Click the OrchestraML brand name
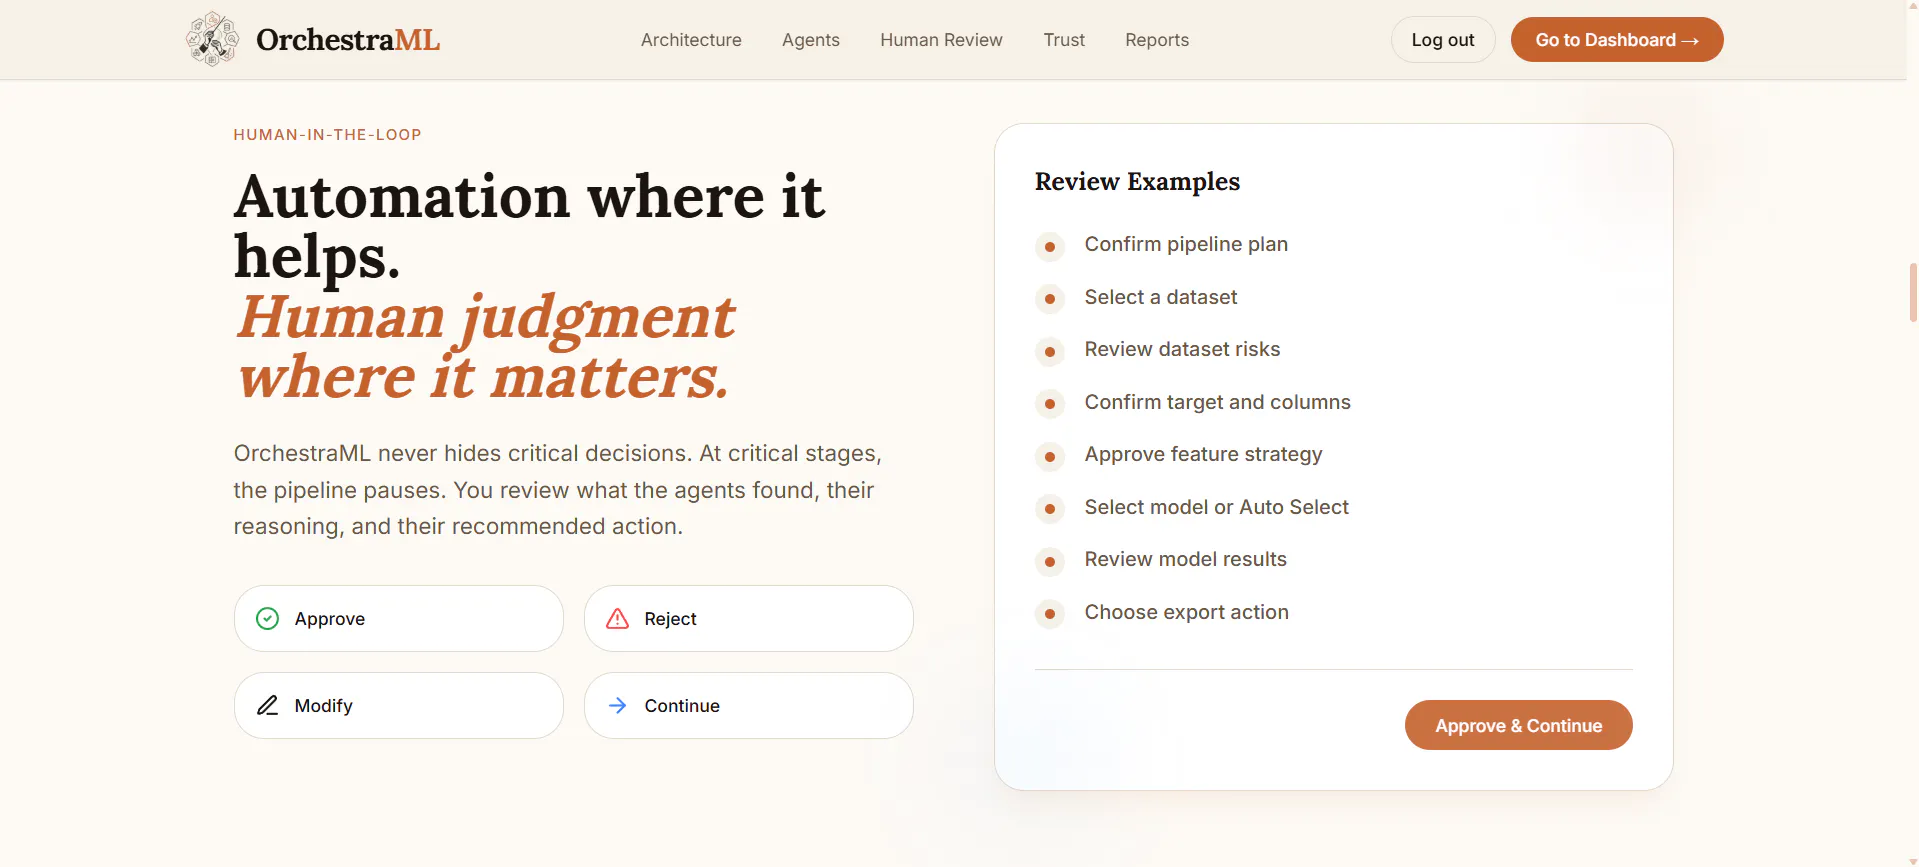 click(348, 40)
